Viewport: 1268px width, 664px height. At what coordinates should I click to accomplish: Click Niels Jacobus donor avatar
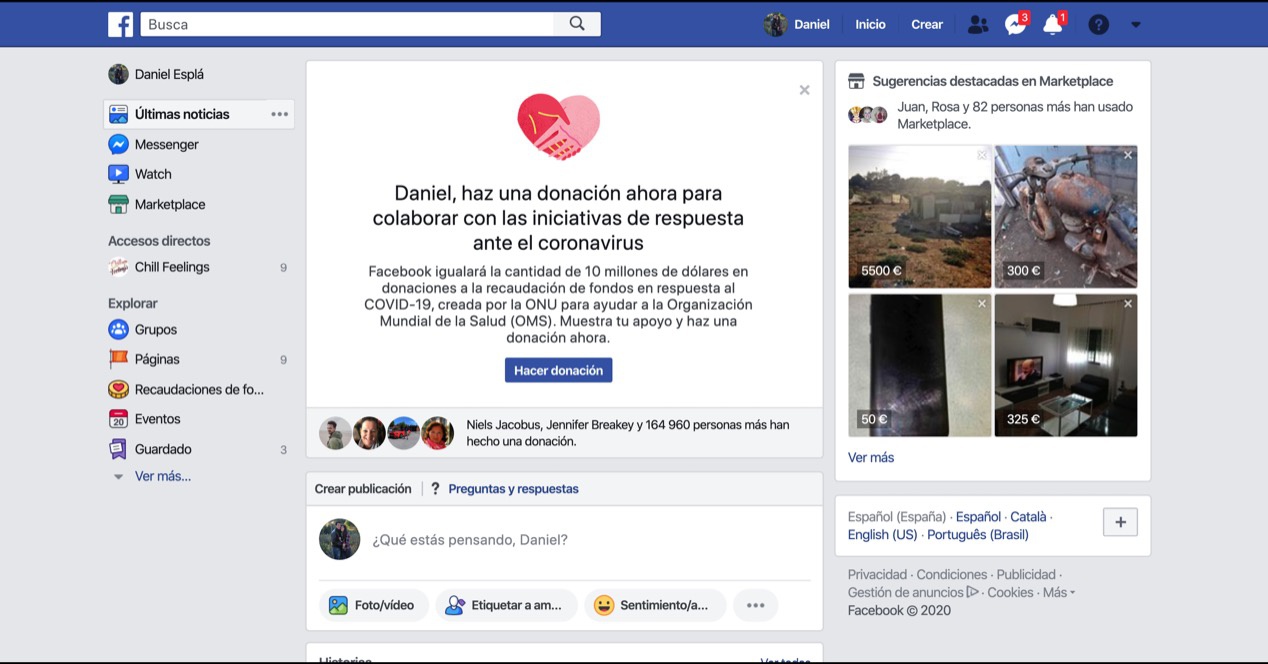pyautogui.click(x=335, y=433)
